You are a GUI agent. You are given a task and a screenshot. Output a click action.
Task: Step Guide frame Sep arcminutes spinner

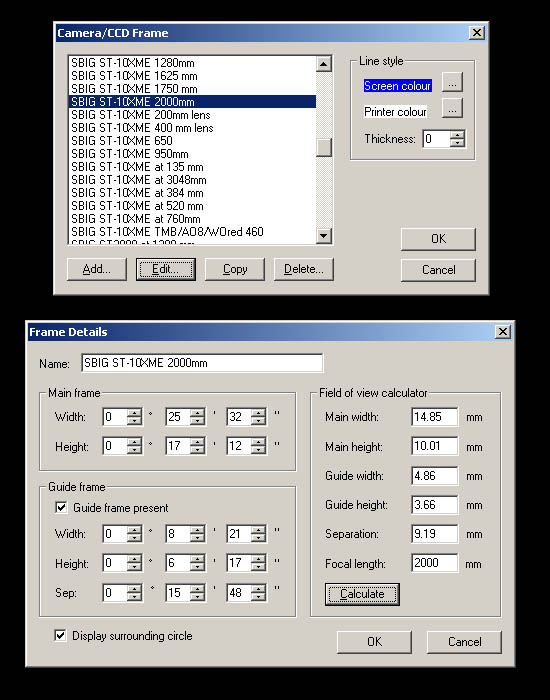pyautogui.click(x=197, y=593)
